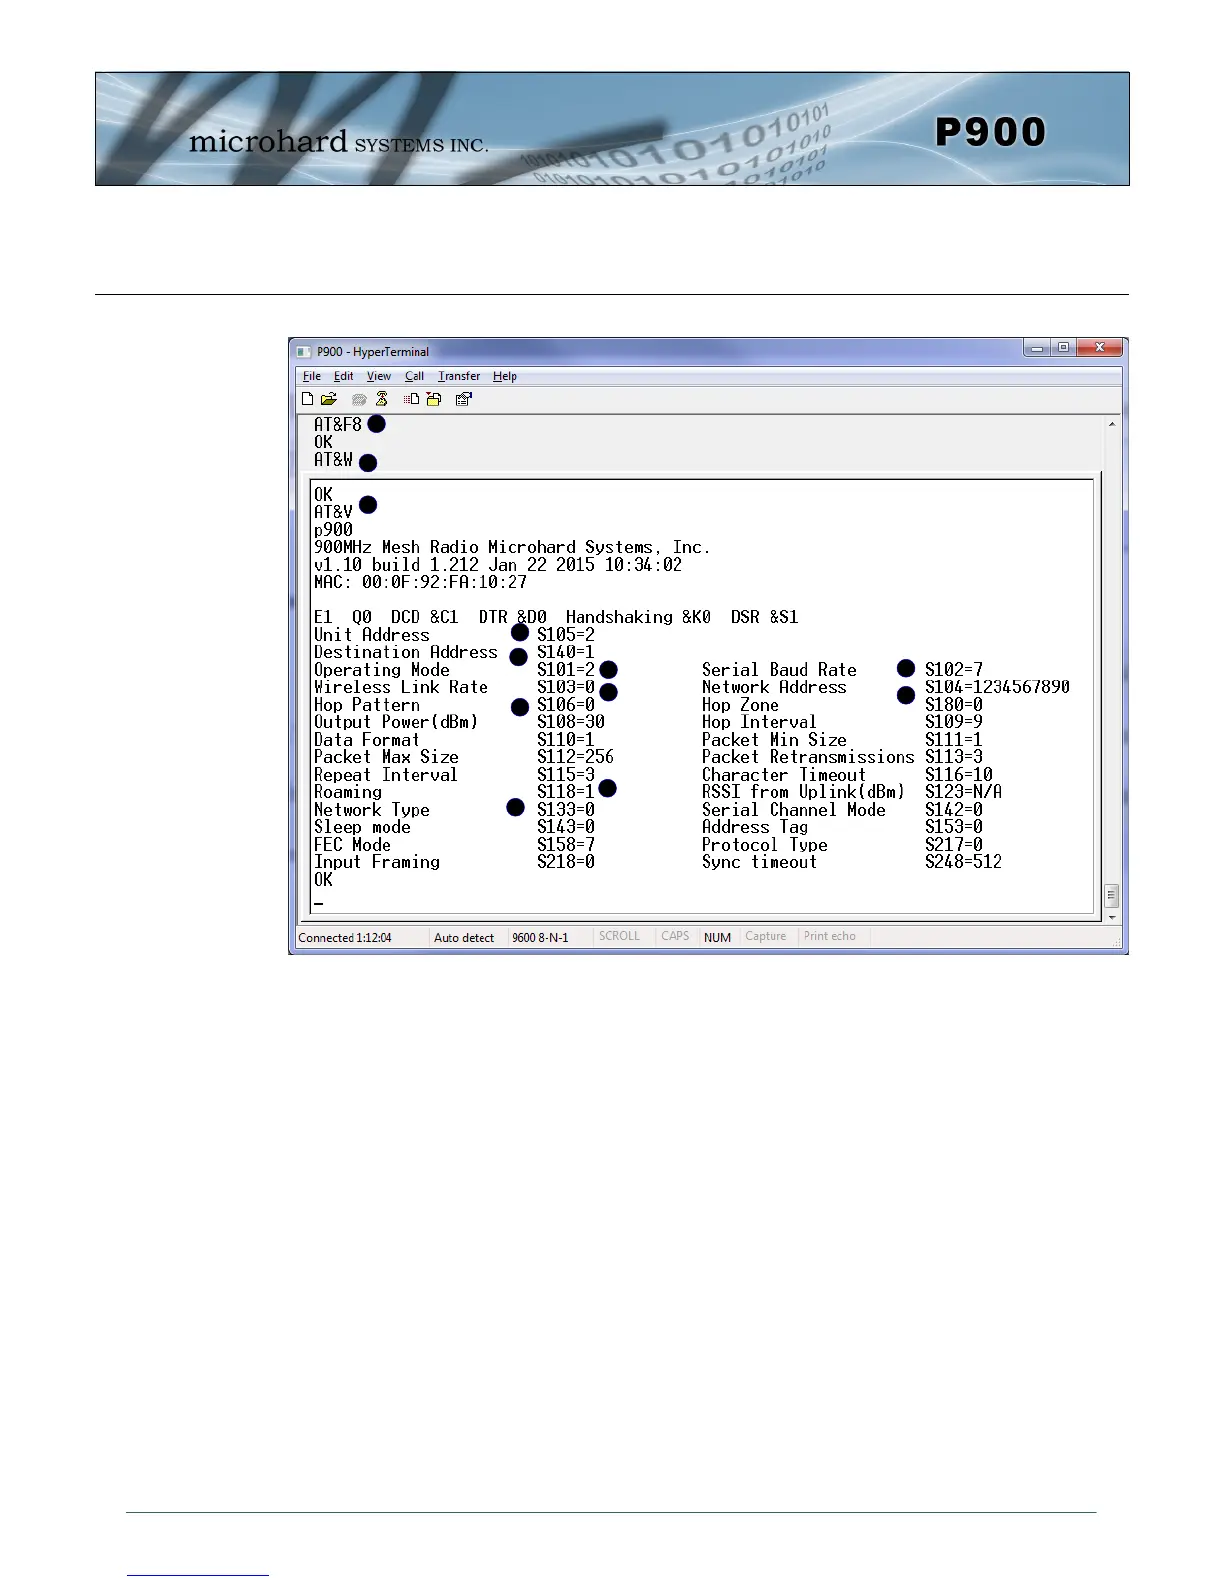Click the NUM status indicator
1224x1584 pixels.
coord(717,938)
